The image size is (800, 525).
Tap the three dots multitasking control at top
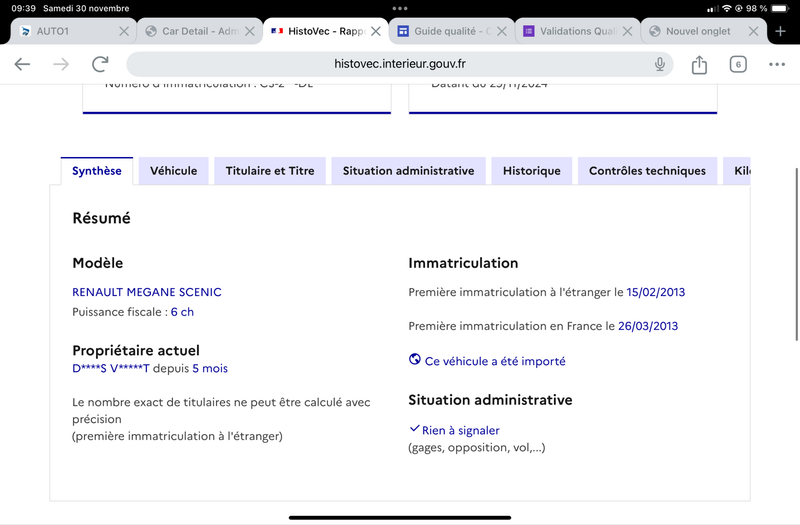click(x=399, y=8)
